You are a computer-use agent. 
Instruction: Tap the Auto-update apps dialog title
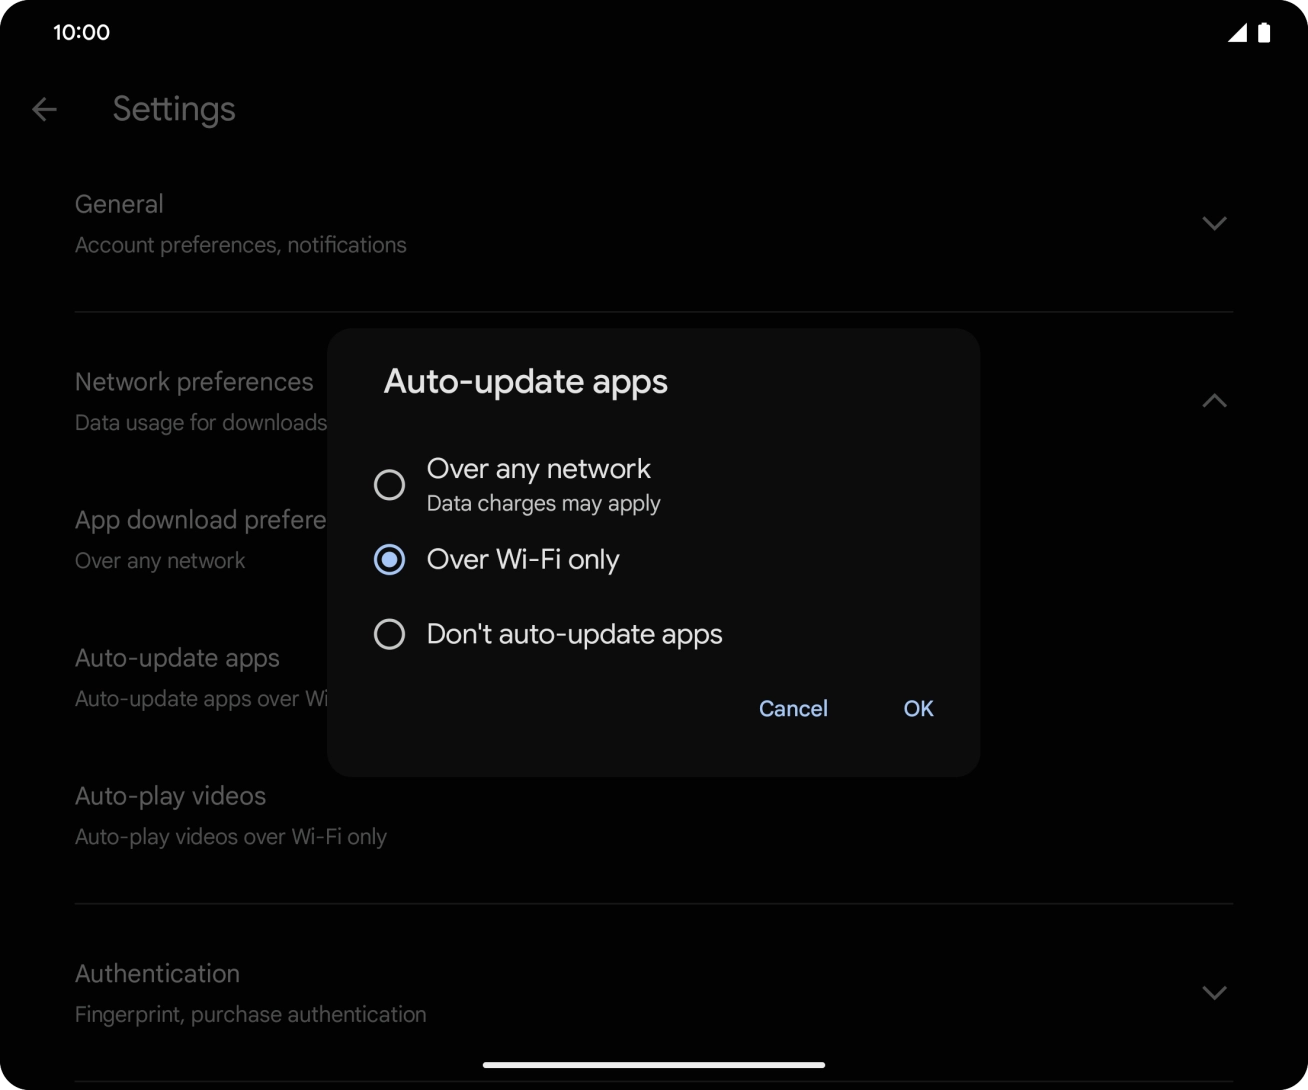pos(525,381)
